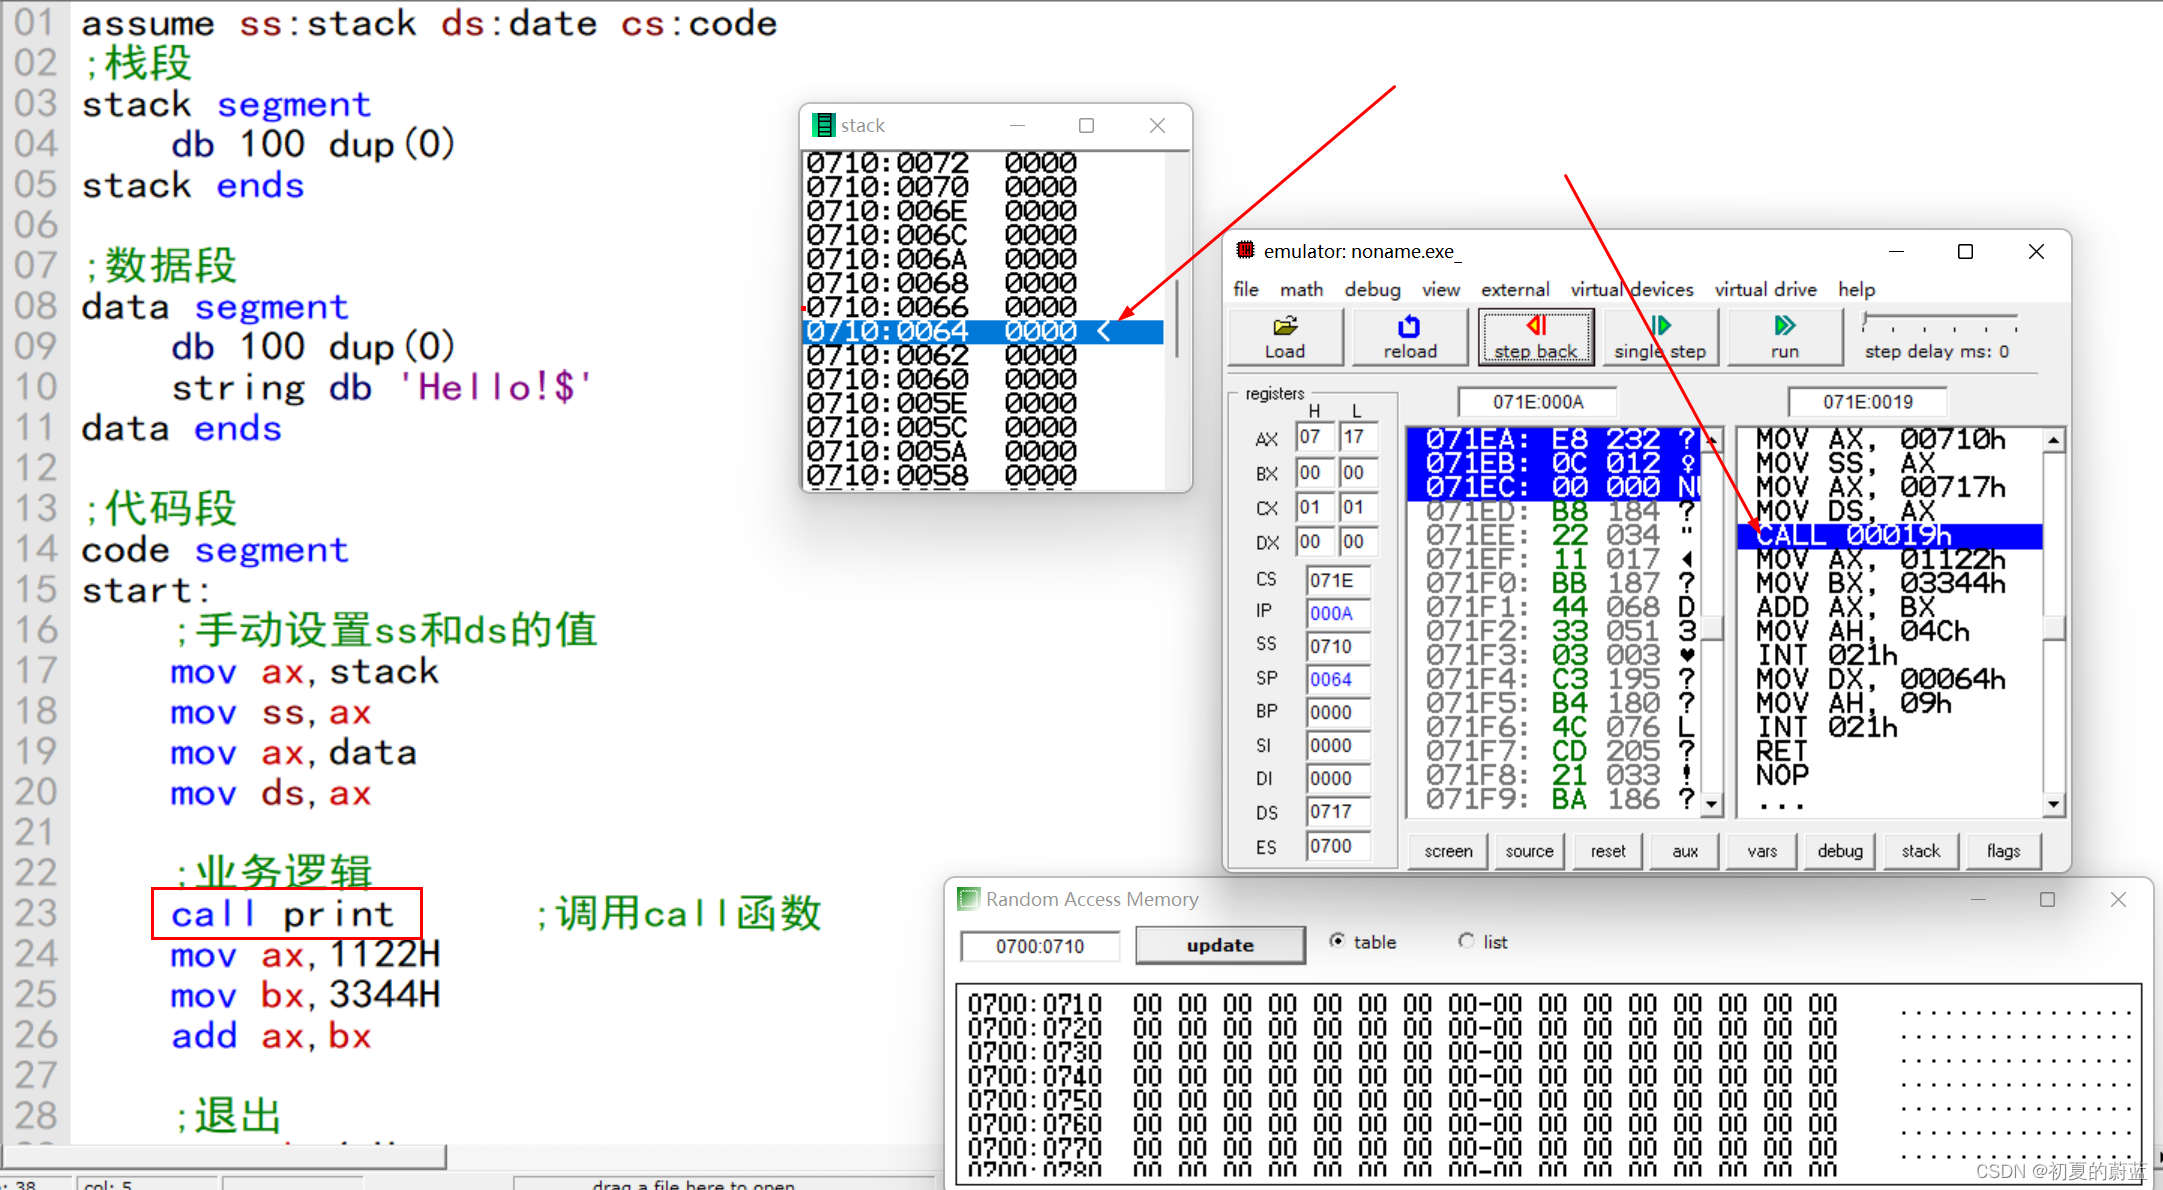Screen dimensions: 2163x1190
Task: Click the Random Access Memory window icon
Action: coord(968,898)
